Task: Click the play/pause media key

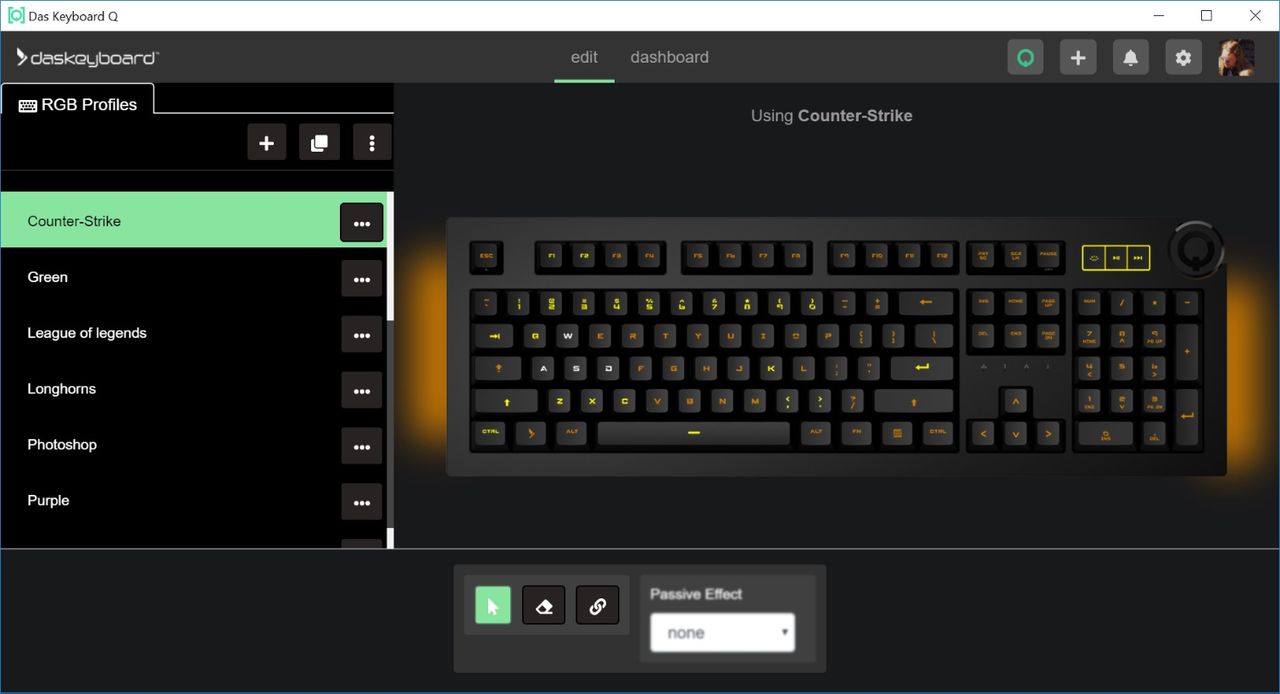Action: click(1116, 258)
